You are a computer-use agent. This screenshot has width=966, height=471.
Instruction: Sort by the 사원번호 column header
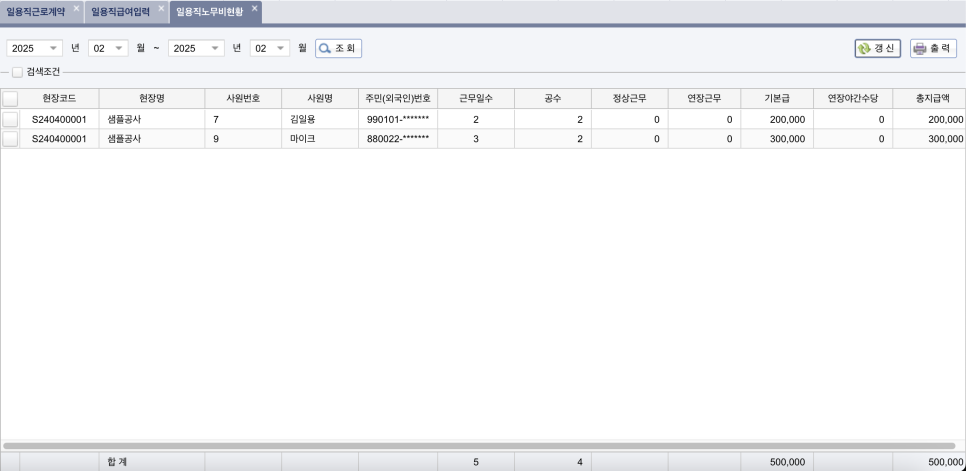tap(243, 99)
